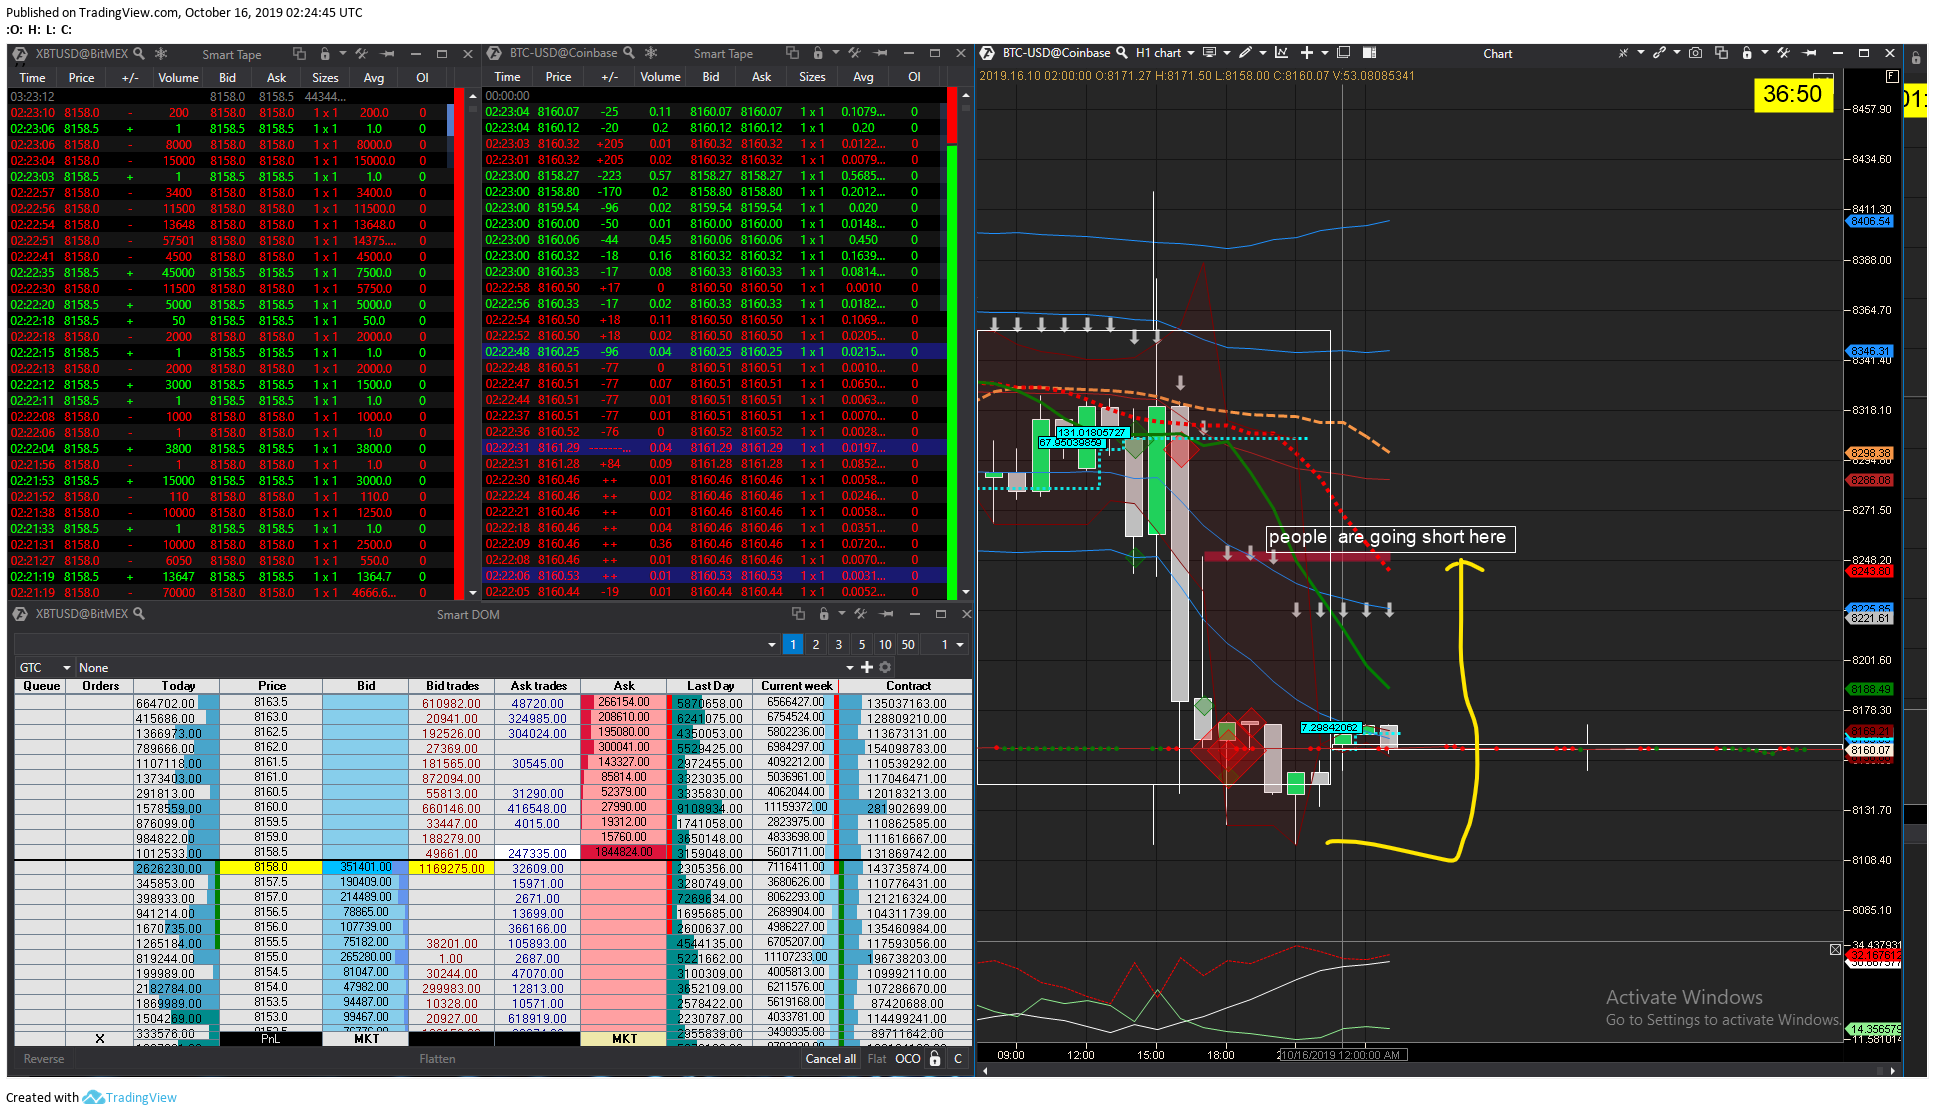The width and height of the screenshot is (1935, 1115).
Task: Toggle lock icon in Chart header
Action: click(x=1747, y=53)
